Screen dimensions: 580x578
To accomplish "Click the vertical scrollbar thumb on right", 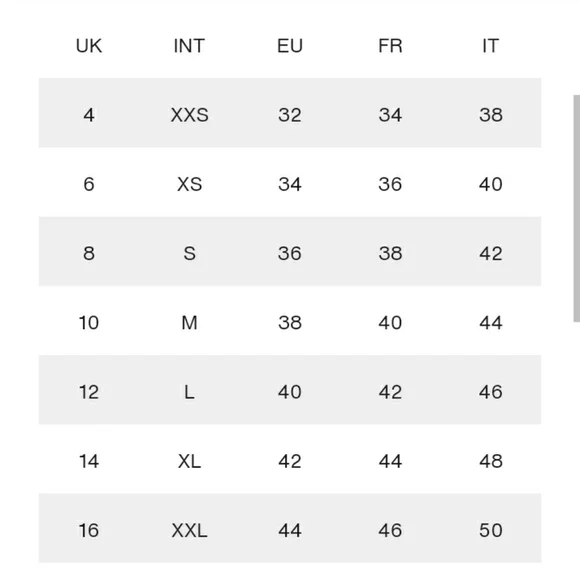I will 577,208.
